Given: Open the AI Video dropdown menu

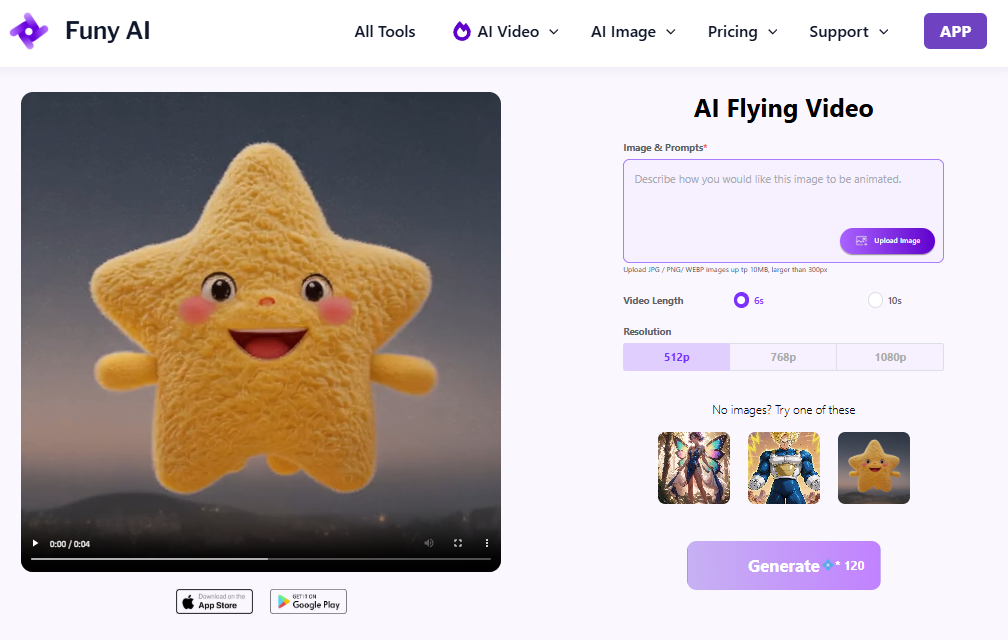Looking at the screenshot, I should [x=506, y=31].
